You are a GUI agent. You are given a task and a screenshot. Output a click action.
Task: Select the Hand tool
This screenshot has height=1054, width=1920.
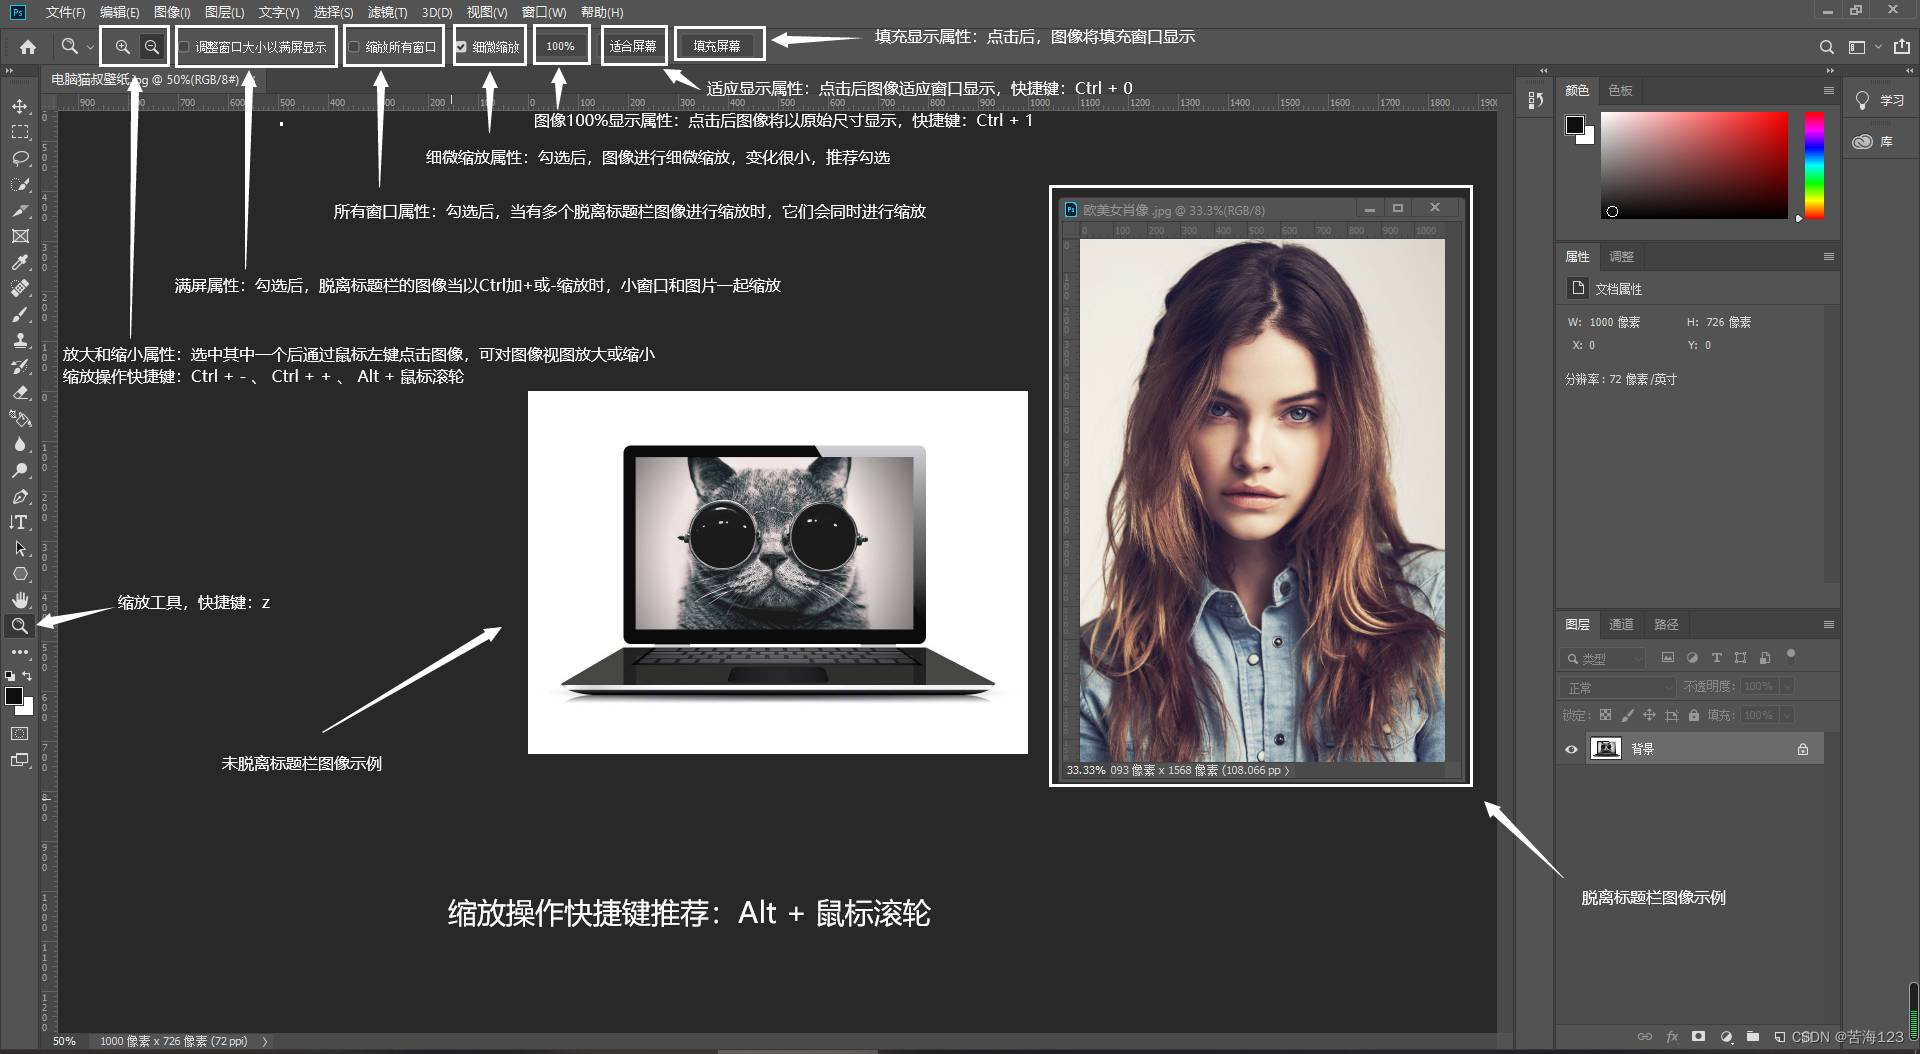[x=20, y=600]
